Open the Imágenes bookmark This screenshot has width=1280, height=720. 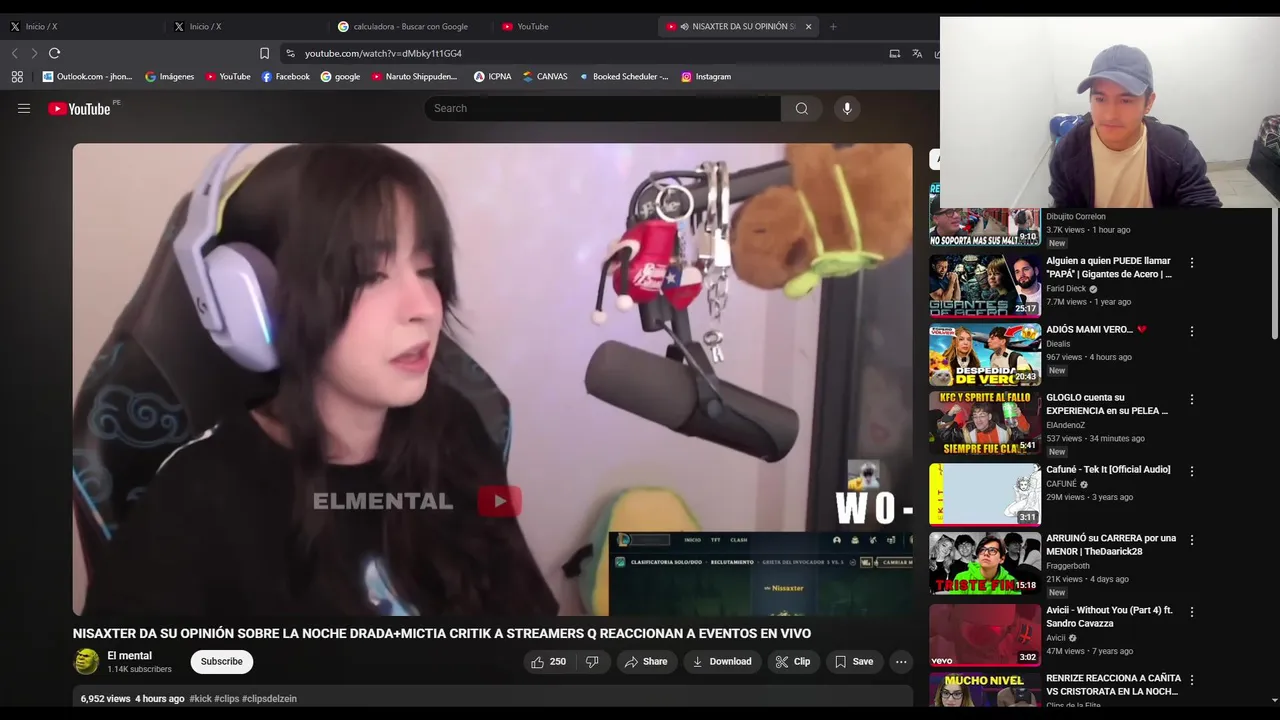point(170,76)
